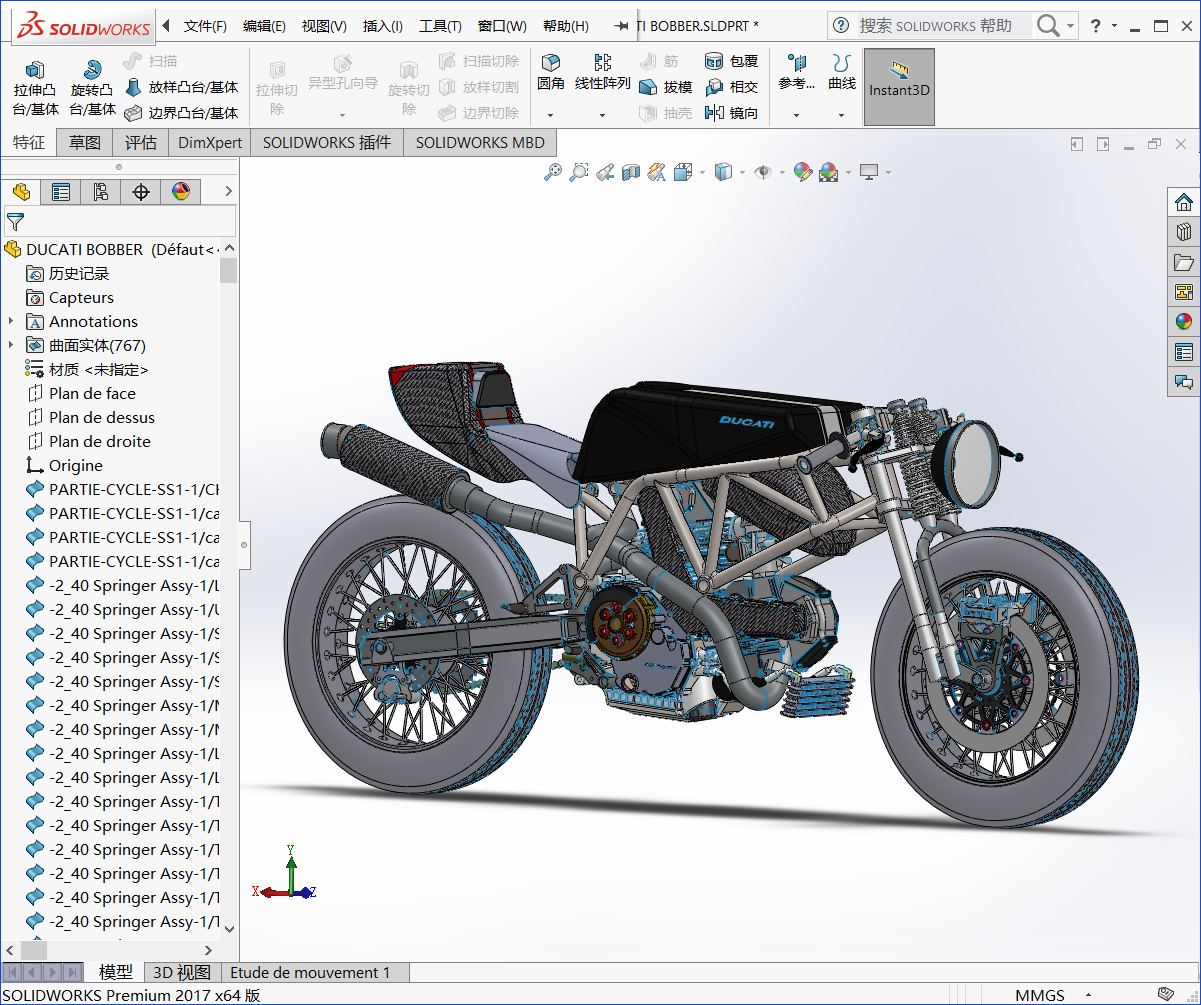
Task: Open the 视图(V) menu
Action: tap(322, 26)
